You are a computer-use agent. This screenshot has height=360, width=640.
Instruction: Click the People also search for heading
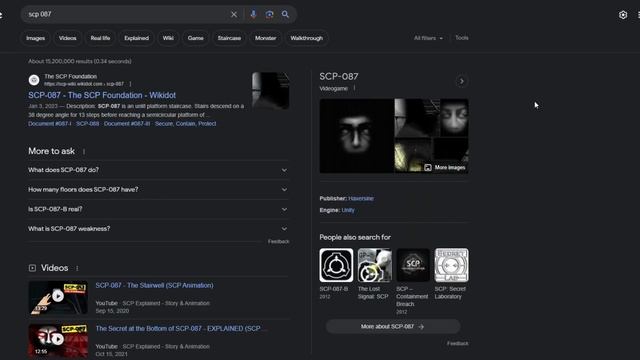[x=355, y=237]
